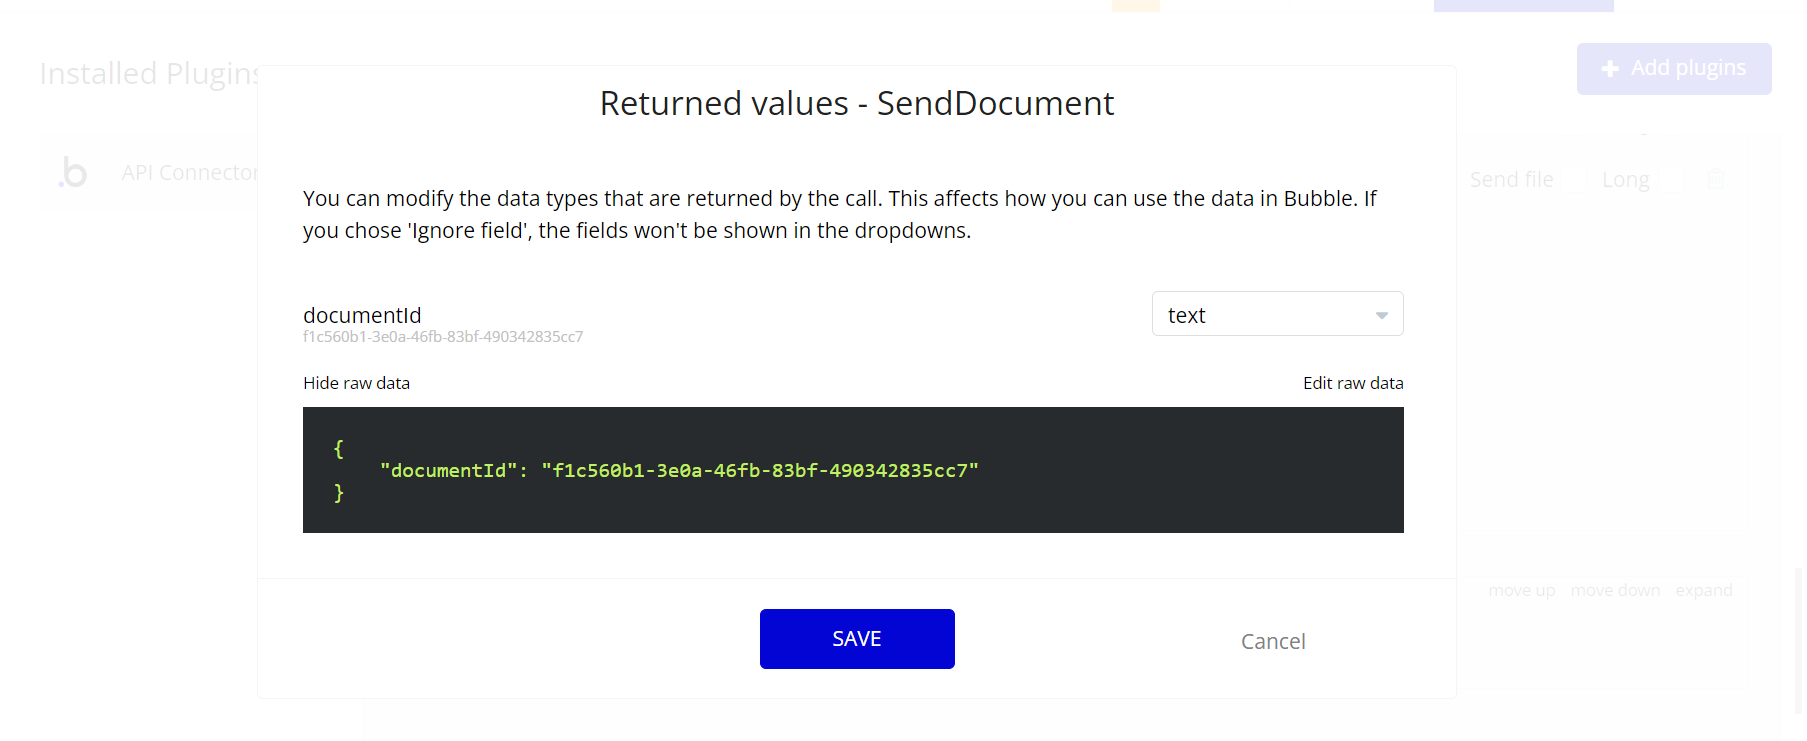Click the raw JSON code block

coord(853,470)
